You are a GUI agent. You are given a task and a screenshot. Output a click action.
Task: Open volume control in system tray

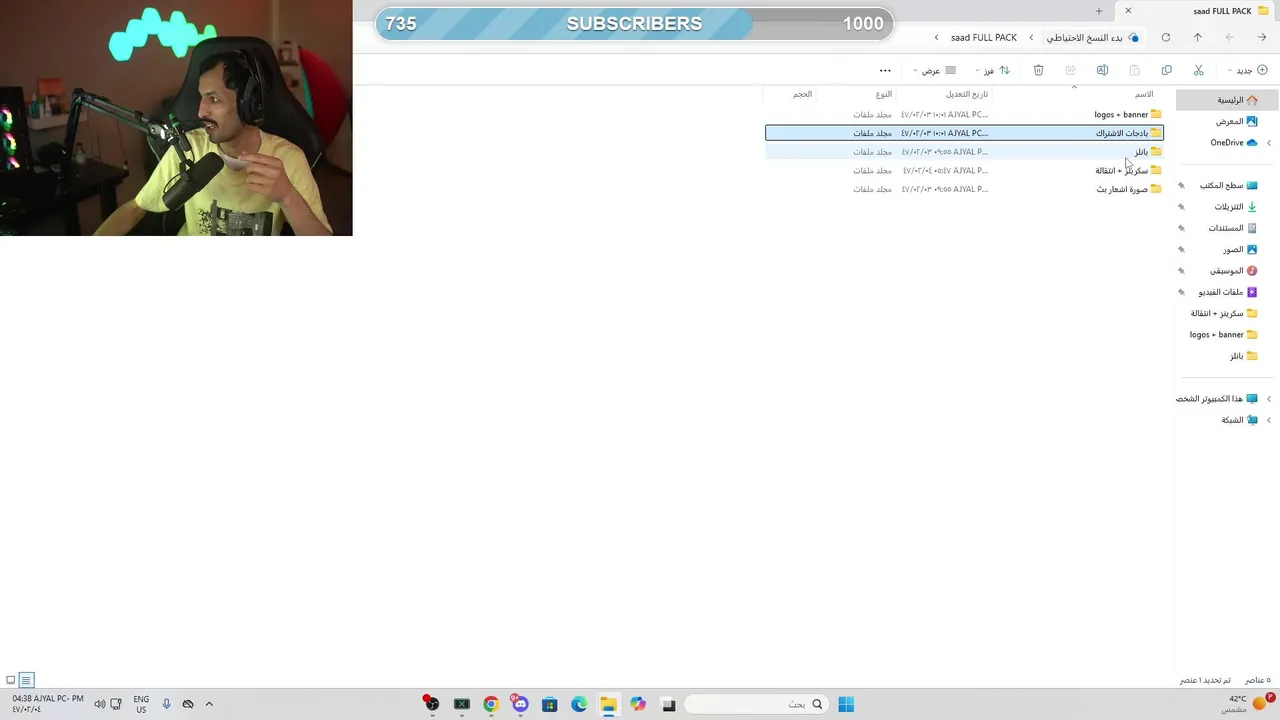coord(99,704)
